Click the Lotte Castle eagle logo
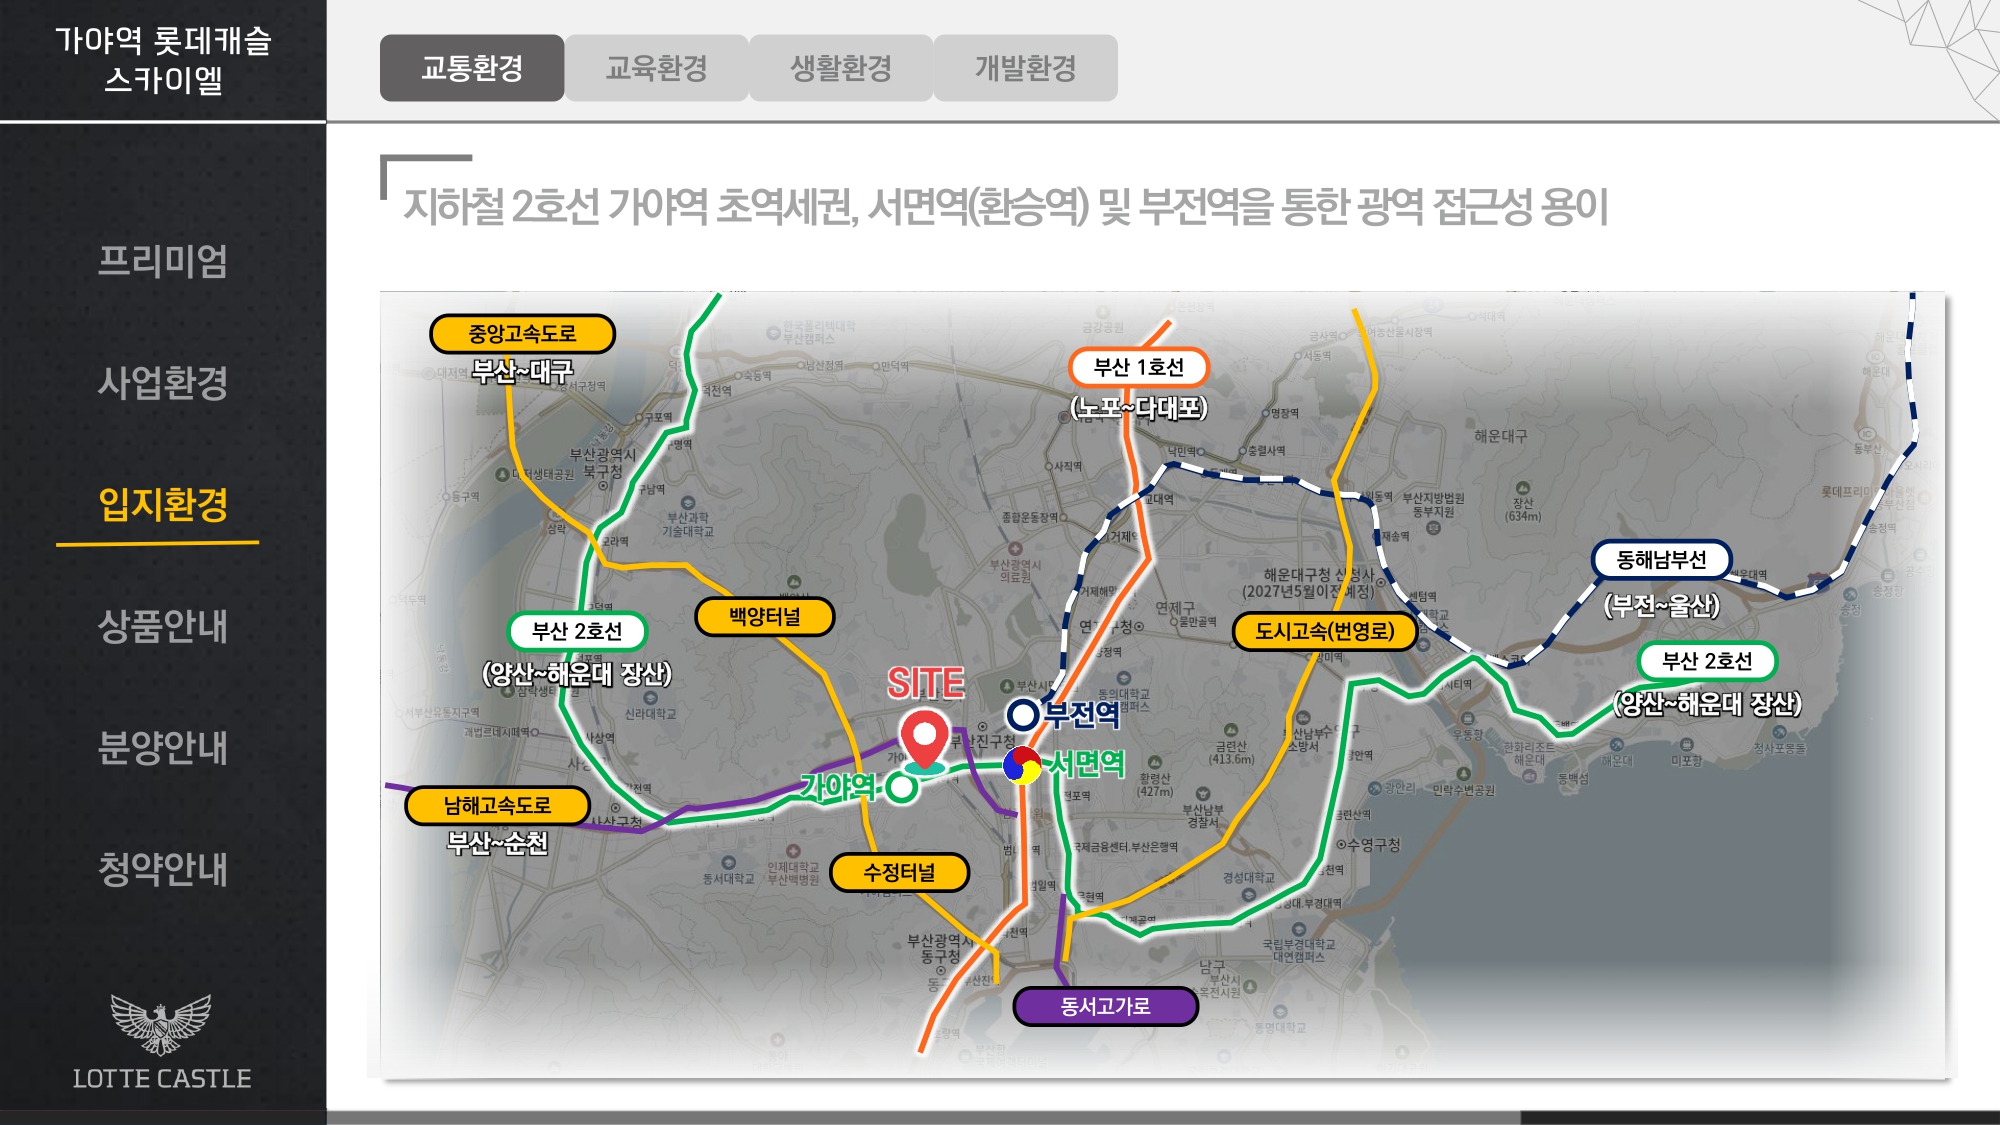Viewport: 2000px width, 1125px height. (x=161, y=1025)
